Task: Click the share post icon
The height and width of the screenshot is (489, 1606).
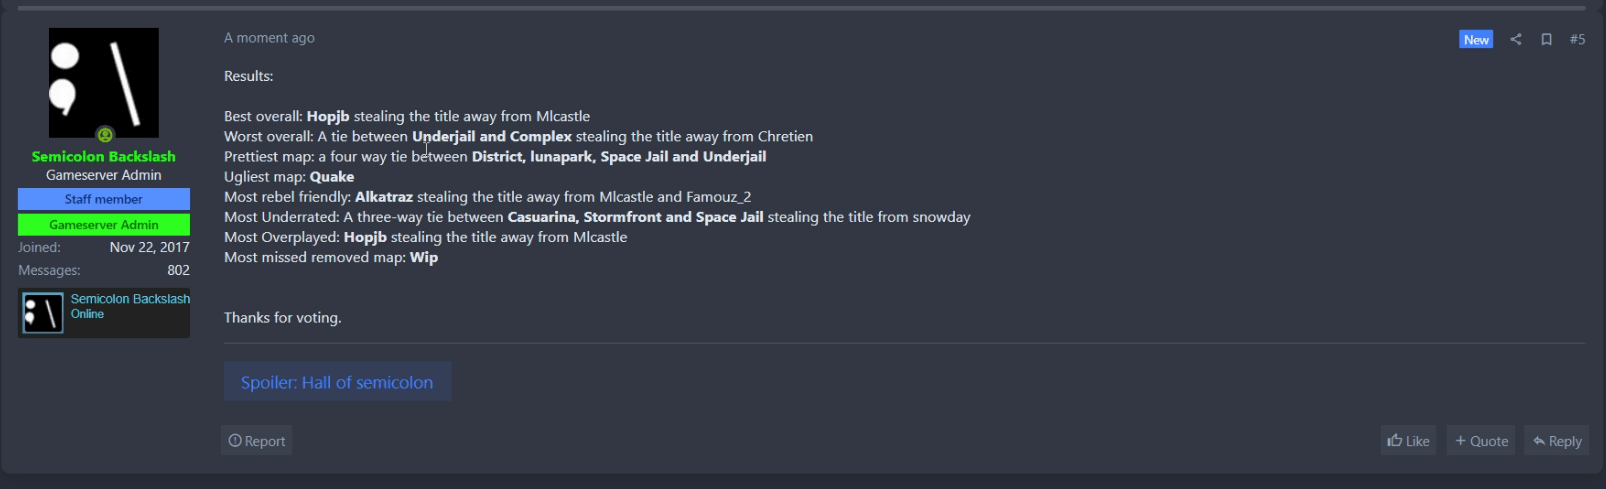Action: click(x=1516, y=39)
